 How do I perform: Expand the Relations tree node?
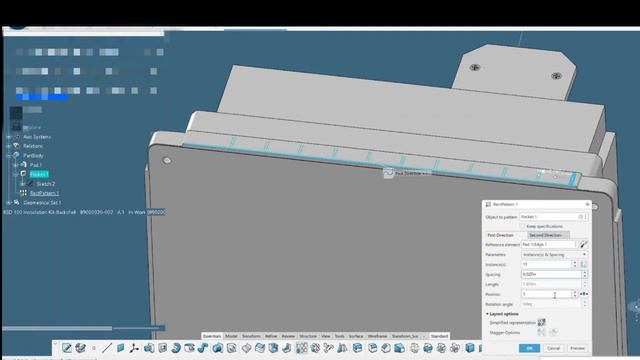9,146
